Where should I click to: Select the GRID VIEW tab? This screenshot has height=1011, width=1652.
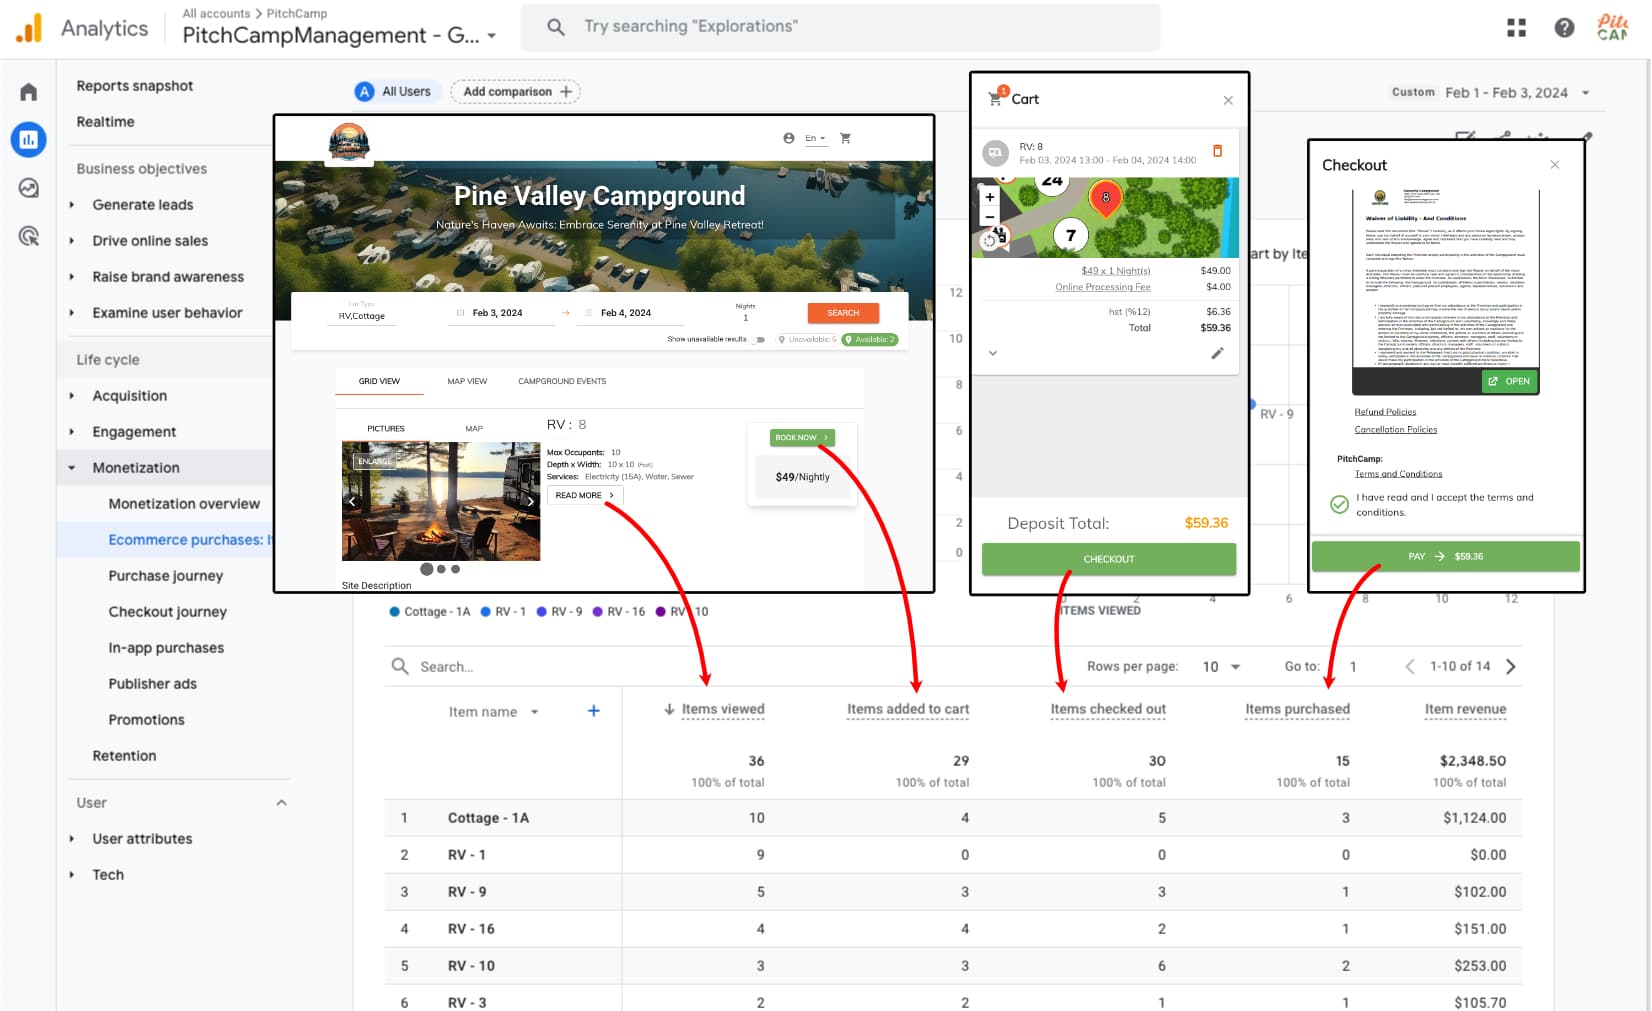(x=379, y=381)
